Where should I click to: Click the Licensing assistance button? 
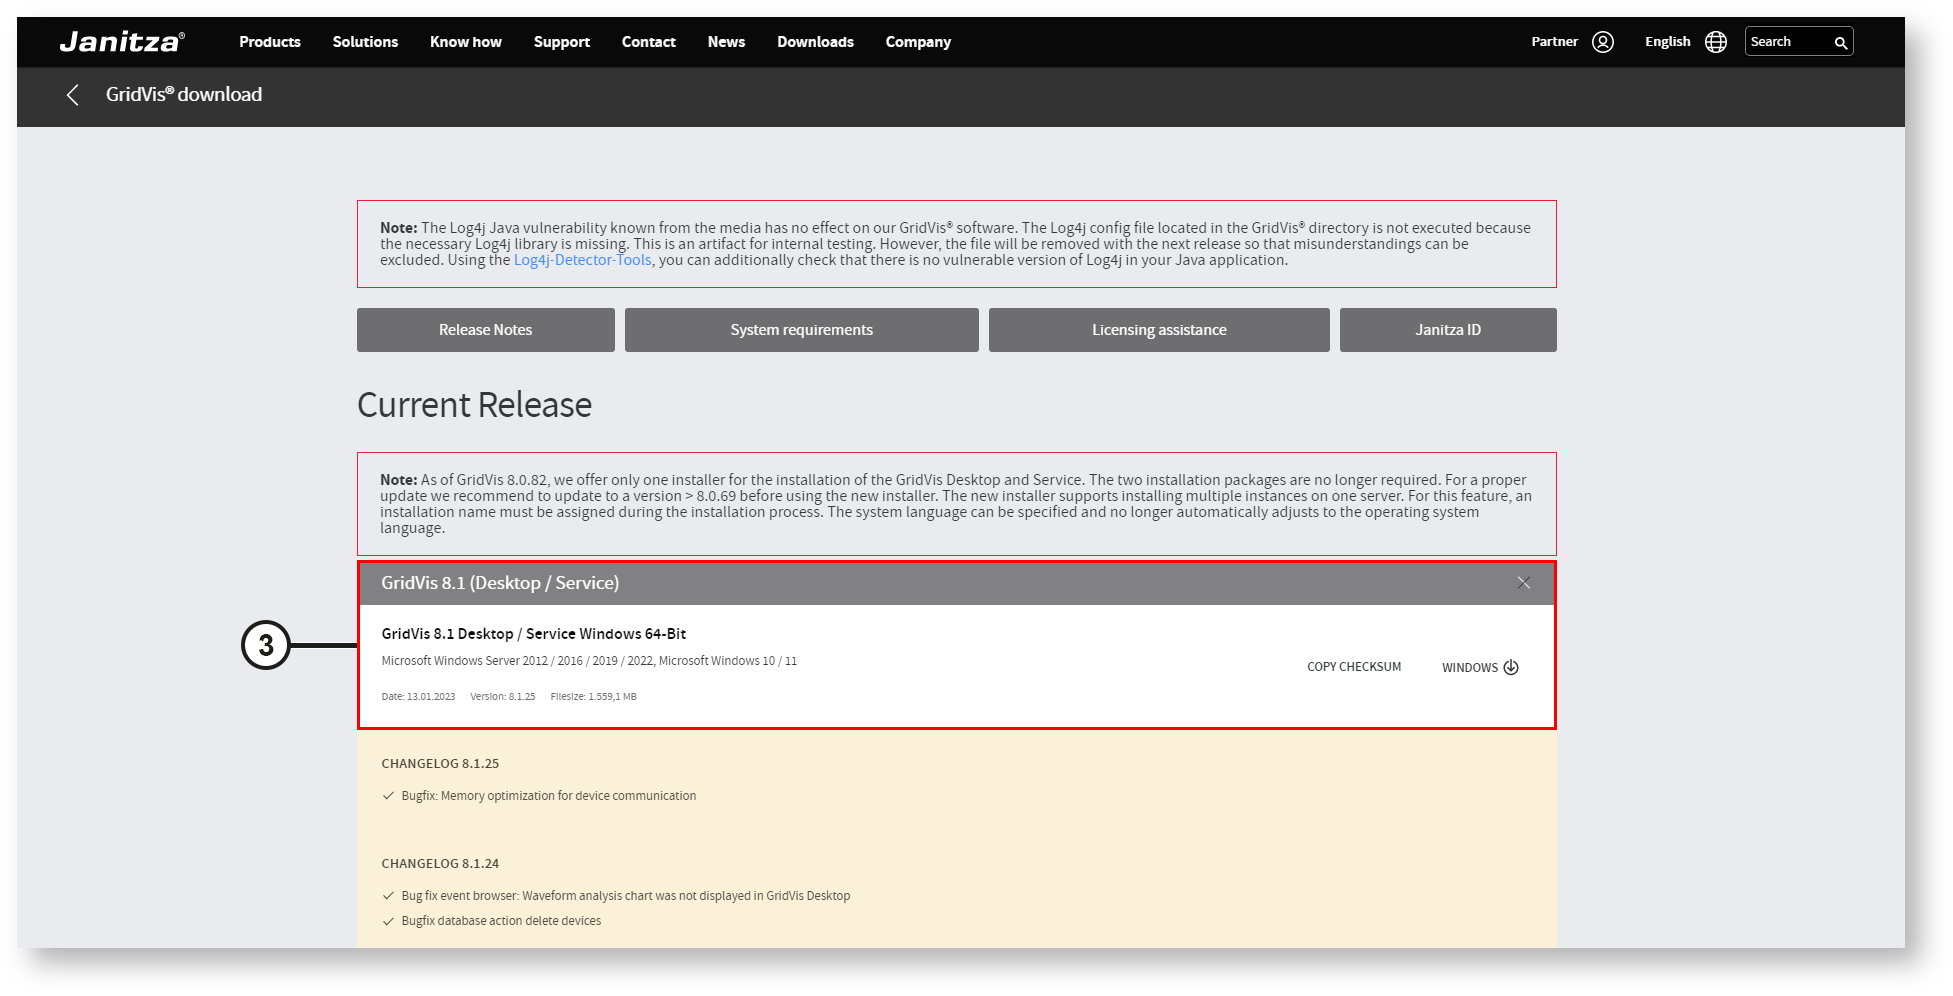coord(1158,330)
